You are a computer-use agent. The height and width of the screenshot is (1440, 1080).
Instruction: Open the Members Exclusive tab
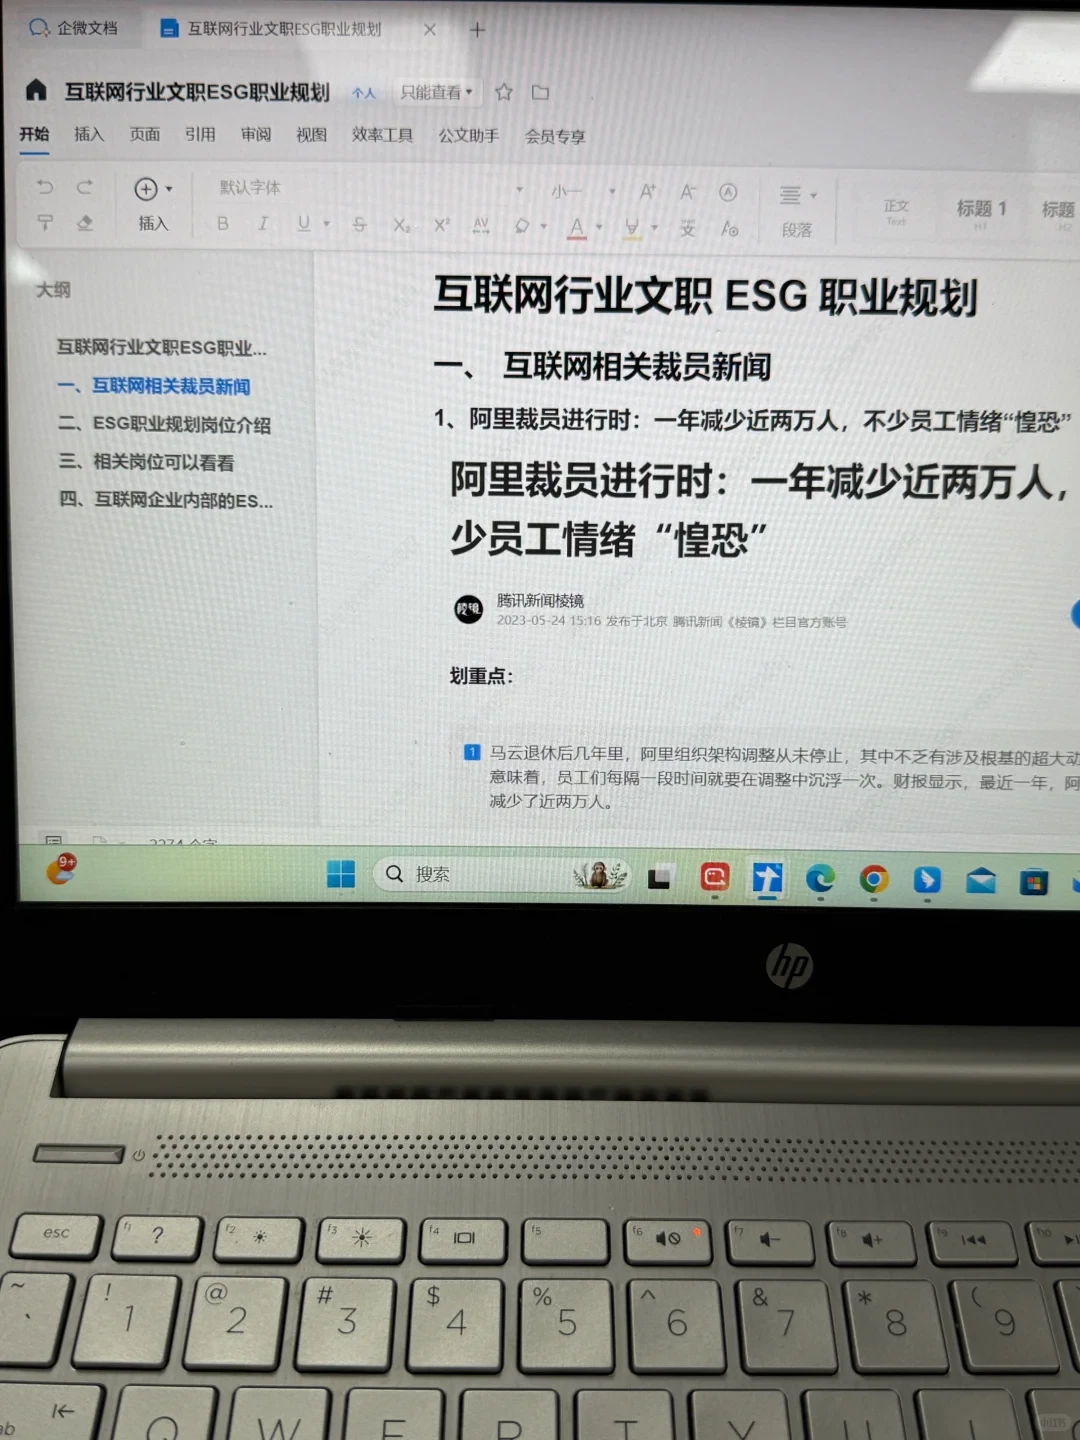555,137
